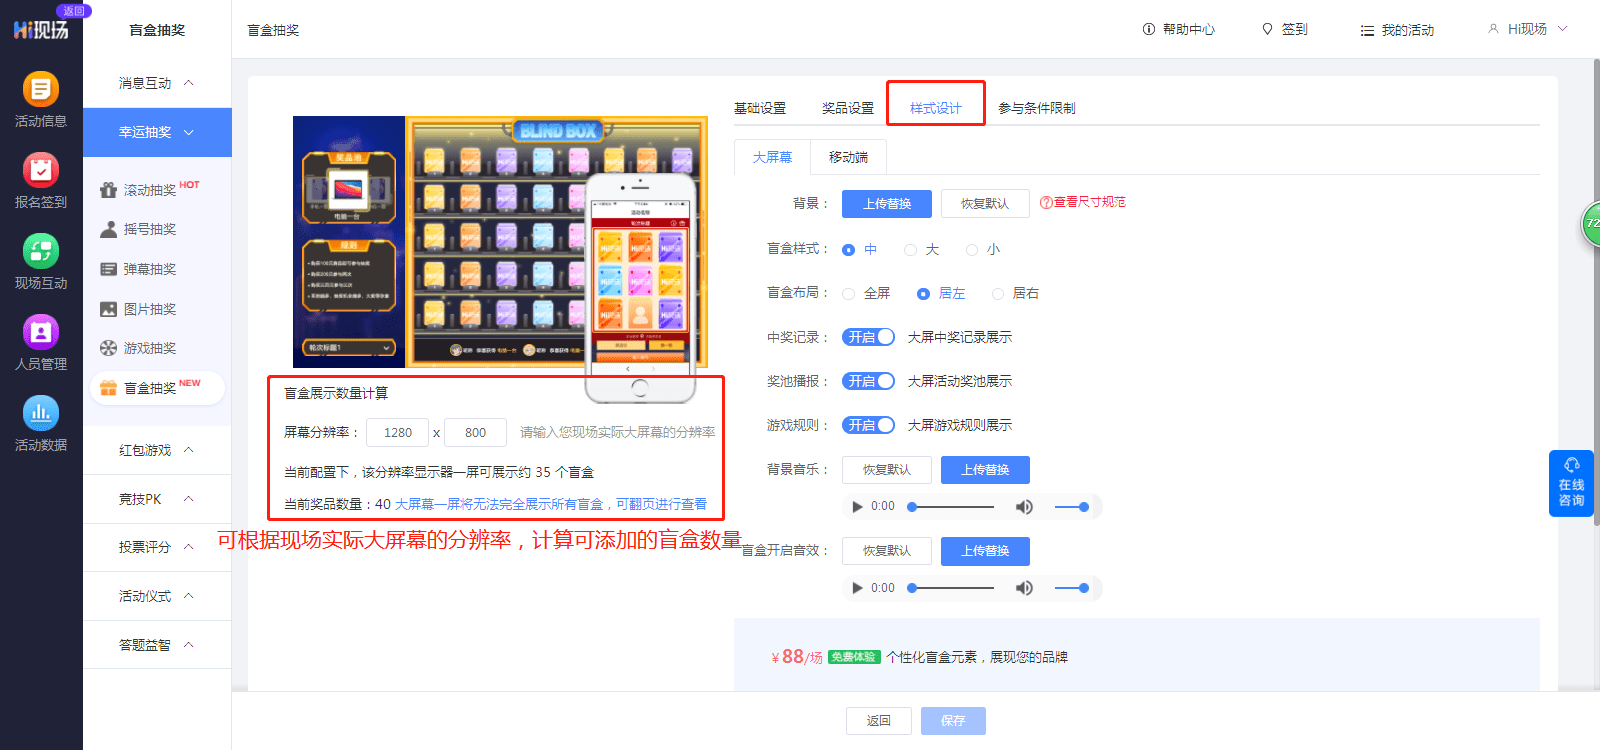Toggle the 游戏规则 switch
1600x750 pixels.
868,425
